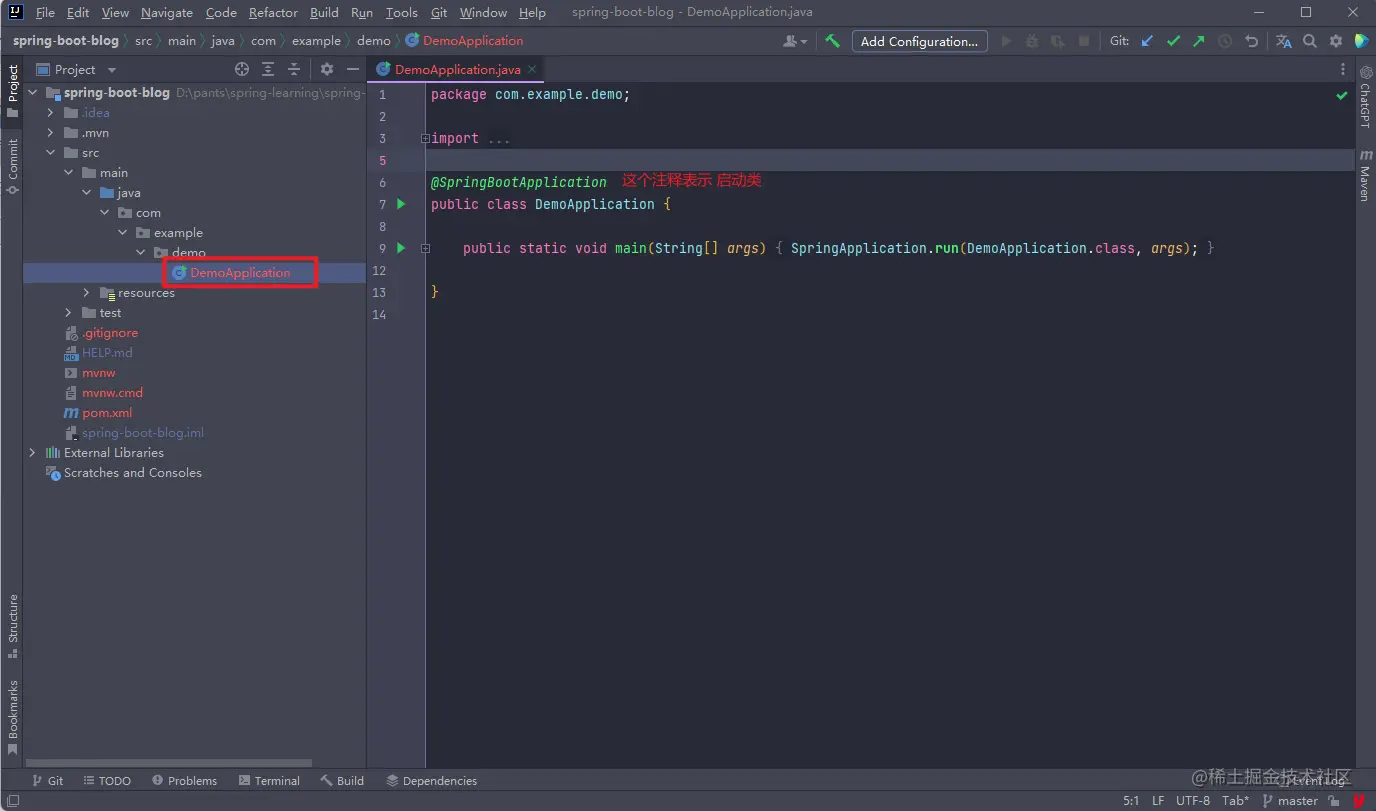Expand the resources folder node
This screenshot has width=1376, height=811.
click(86, 293)
